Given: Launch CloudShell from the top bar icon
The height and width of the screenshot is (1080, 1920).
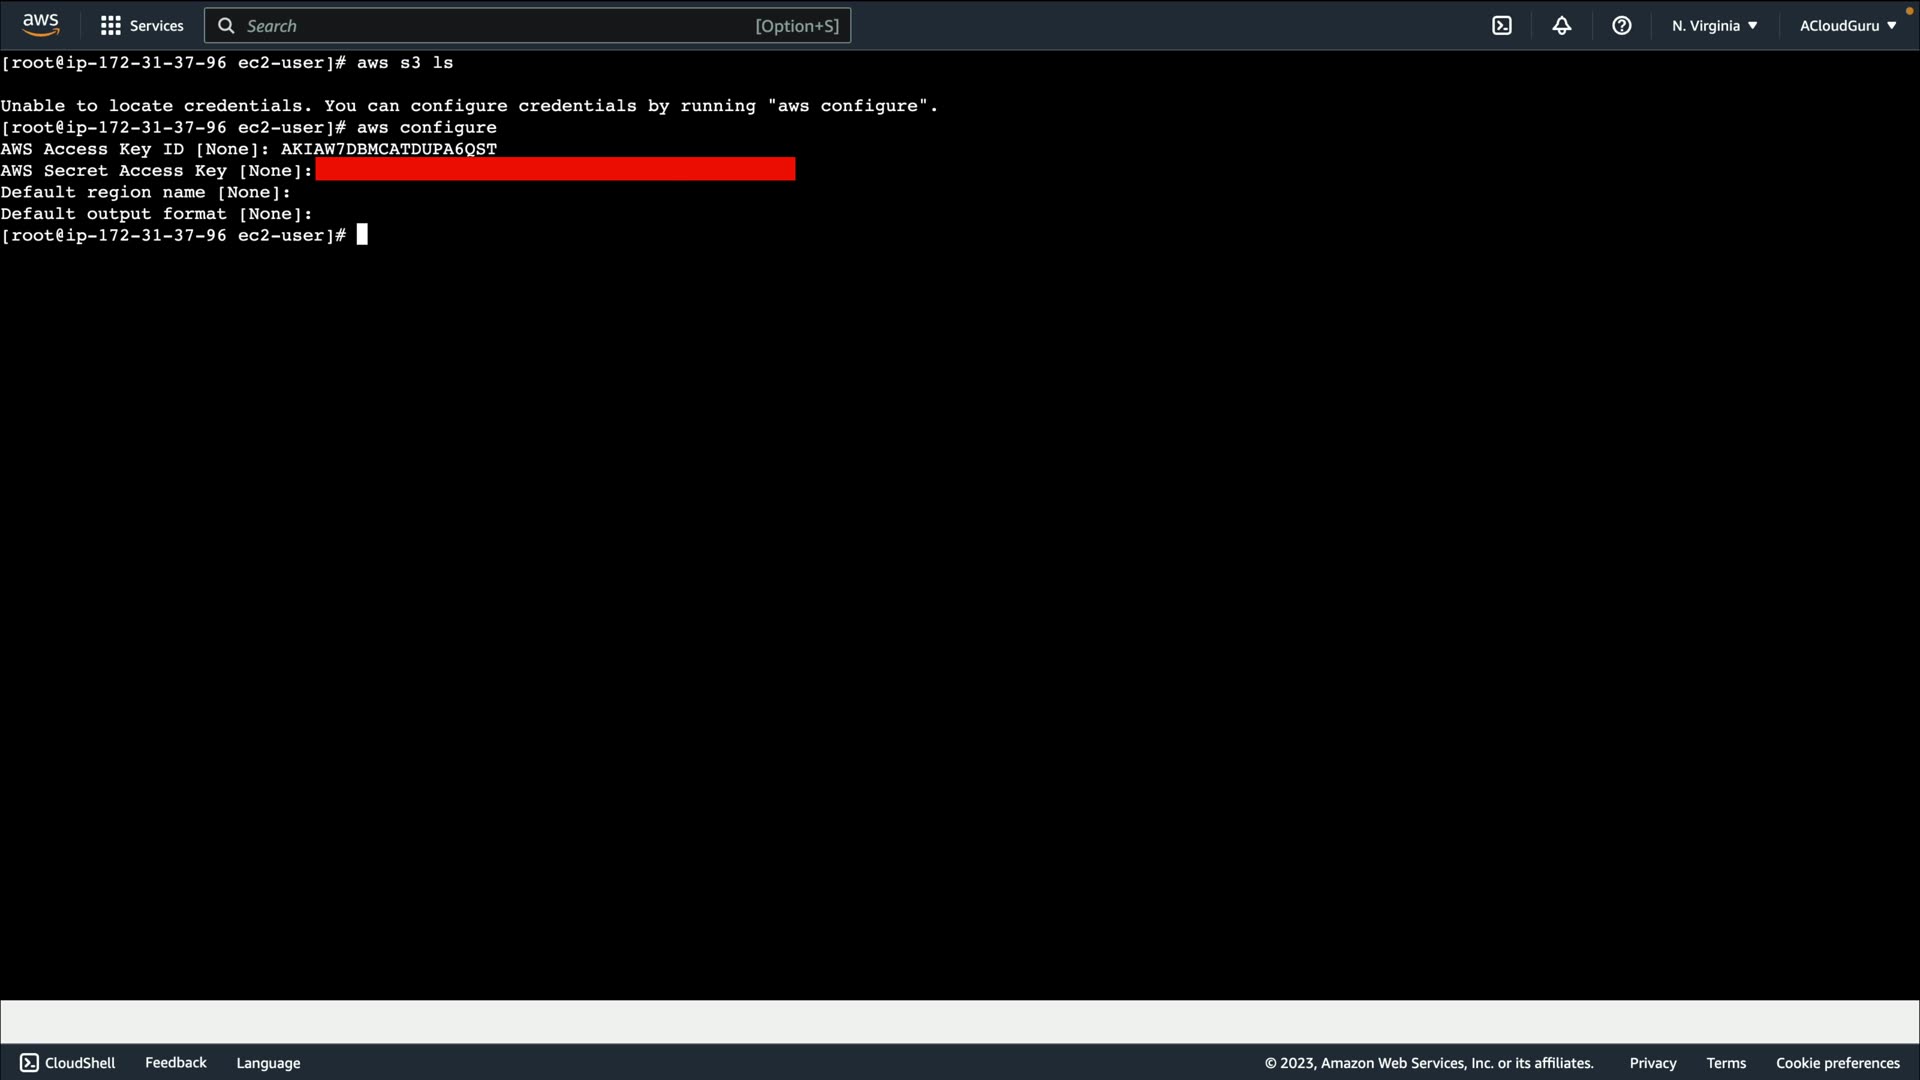Looking at the screenshot, I should click(x=1502, y=26).
